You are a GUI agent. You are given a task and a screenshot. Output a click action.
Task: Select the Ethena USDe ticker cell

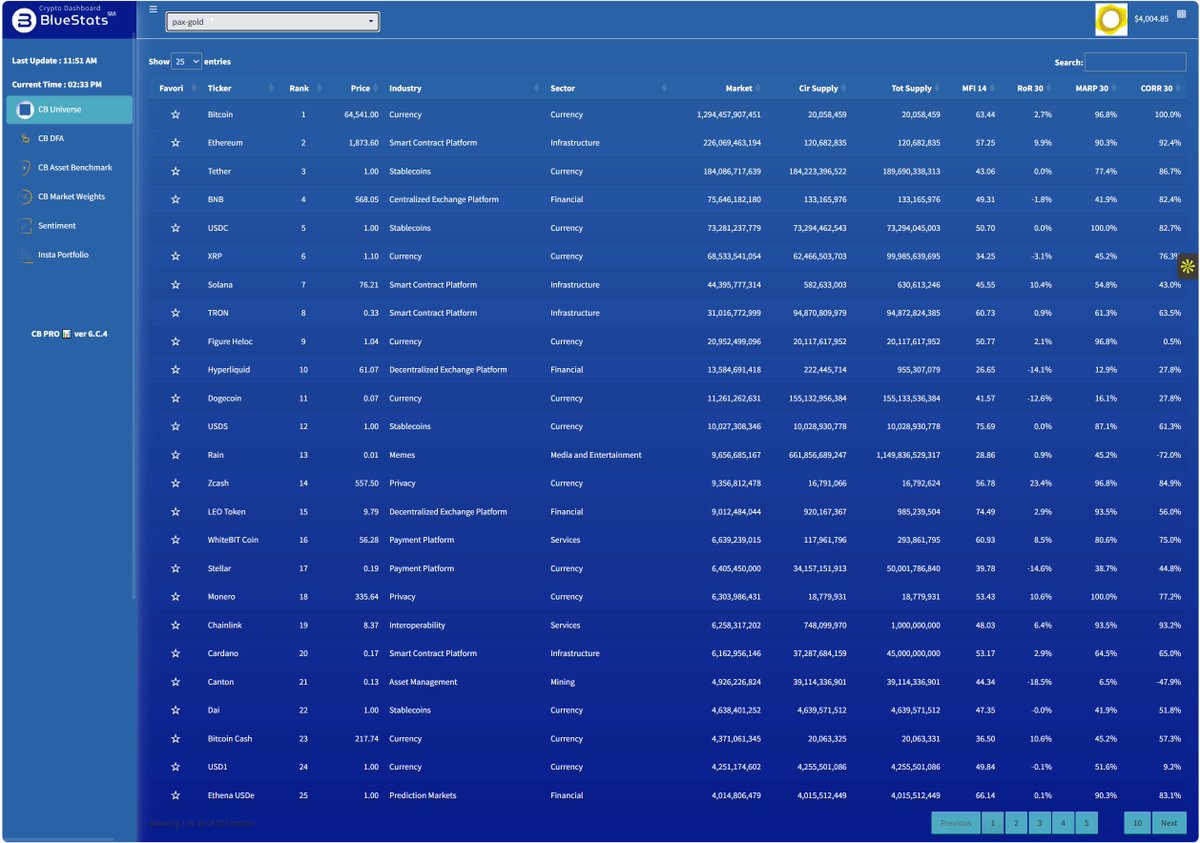tap(231, 796)
